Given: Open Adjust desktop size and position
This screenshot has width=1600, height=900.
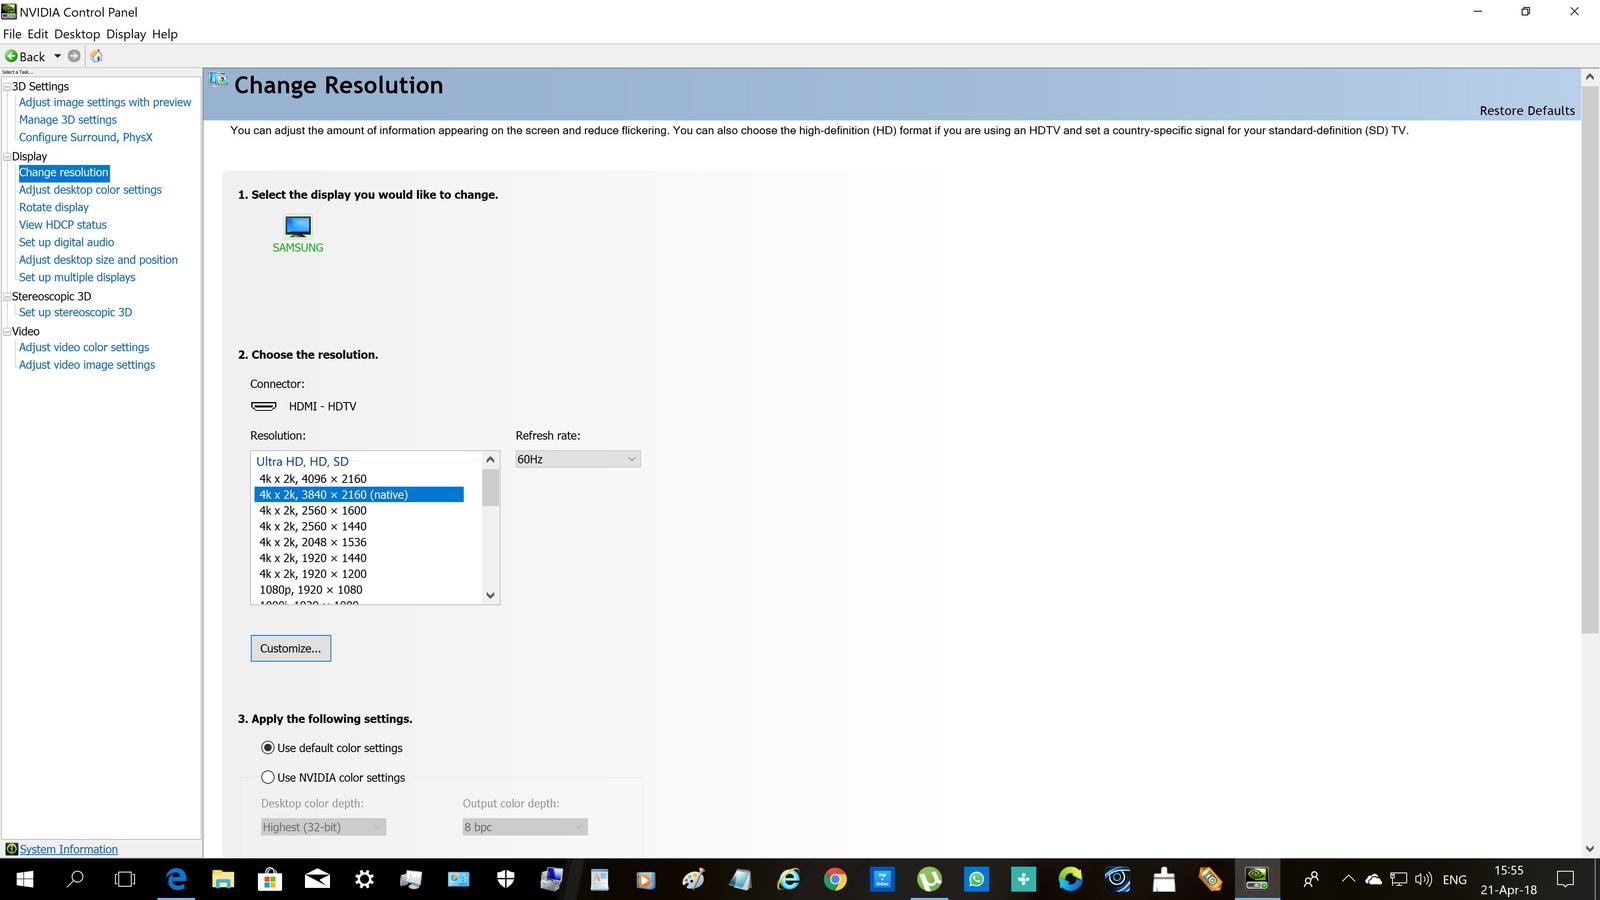Looking at the screenshot, I should 98,260.
